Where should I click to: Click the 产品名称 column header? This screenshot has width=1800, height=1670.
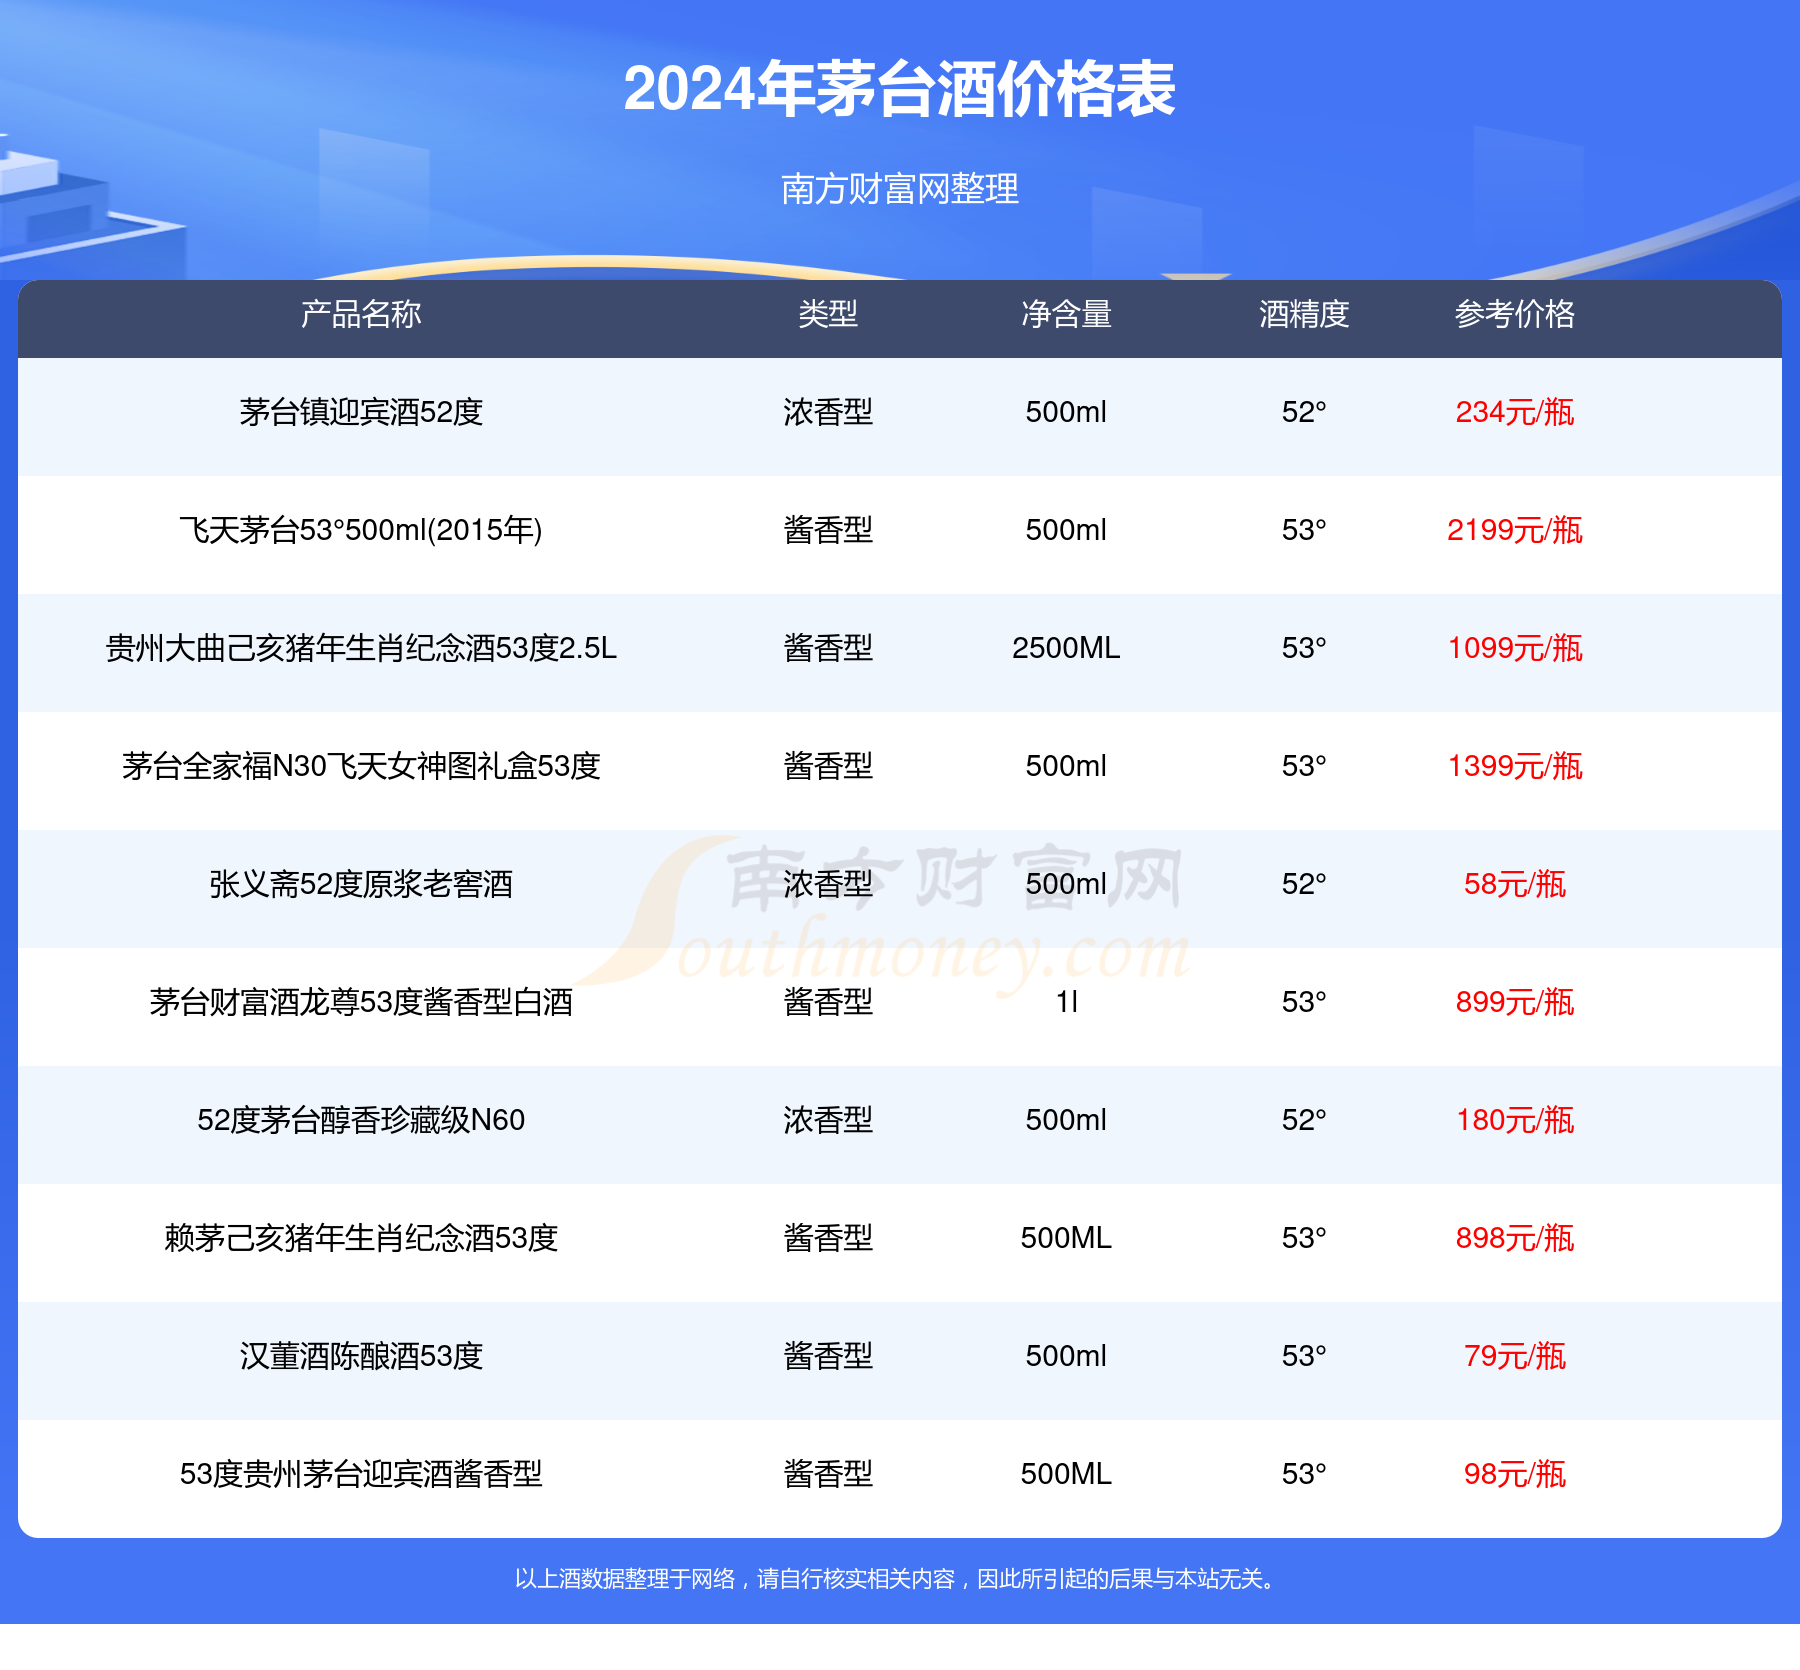coord(361,314)
